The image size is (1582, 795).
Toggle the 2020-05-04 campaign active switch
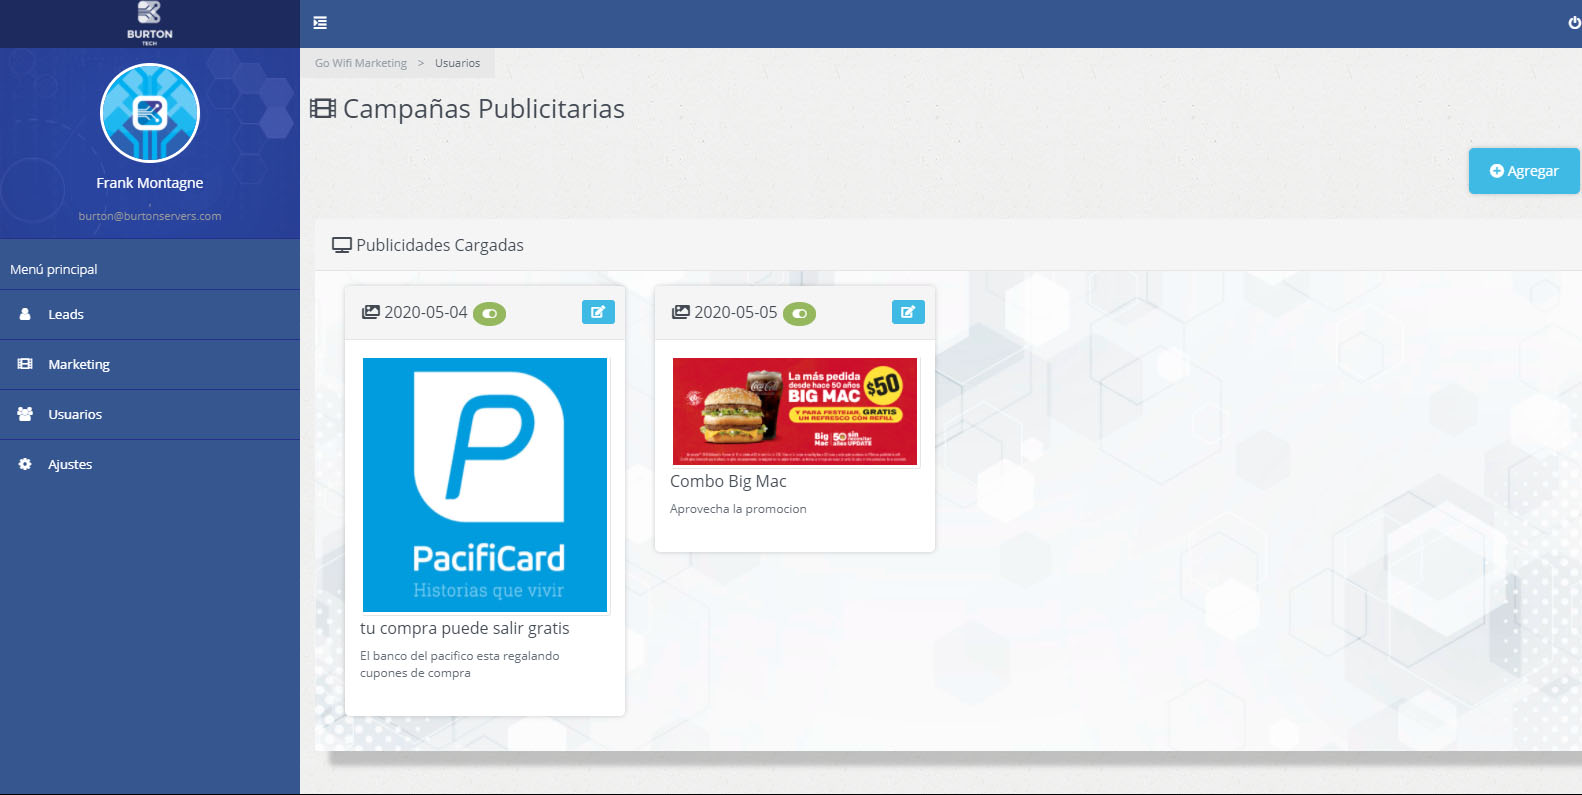[x=489, y=314]
